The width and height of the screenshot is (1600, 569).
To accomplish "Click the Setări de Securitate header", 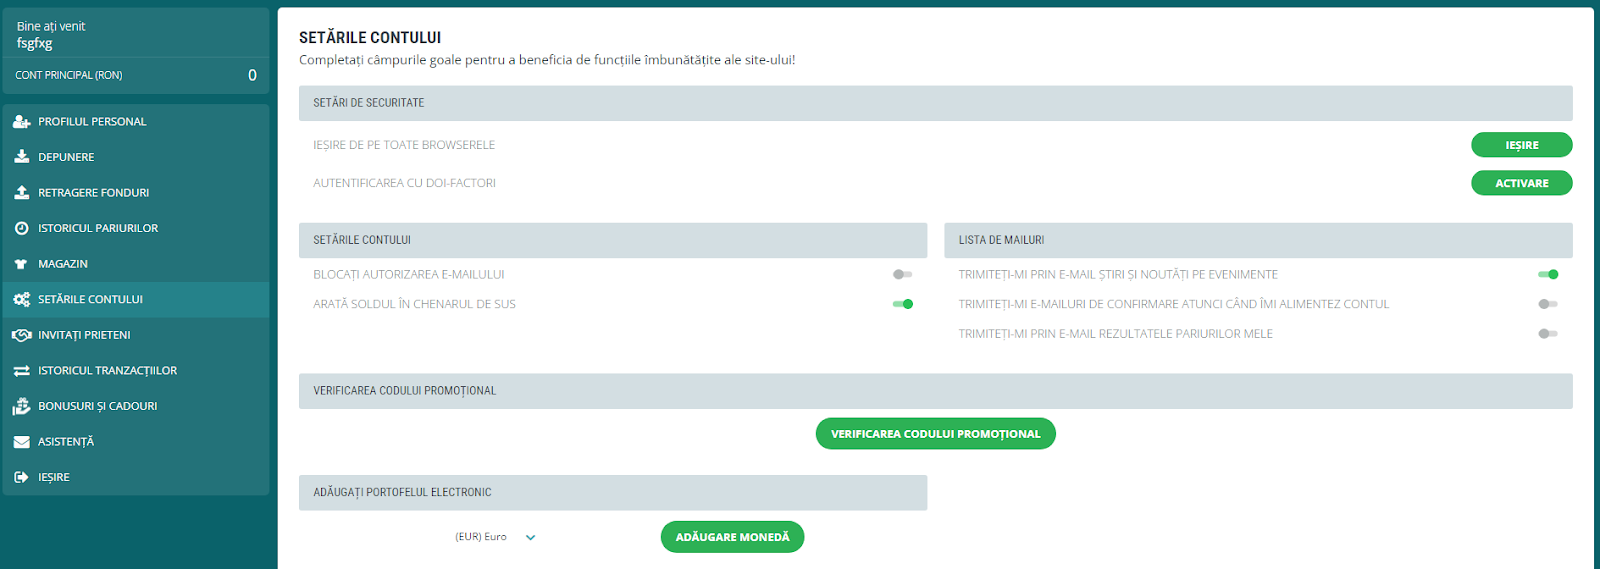I will pos(936,103).
